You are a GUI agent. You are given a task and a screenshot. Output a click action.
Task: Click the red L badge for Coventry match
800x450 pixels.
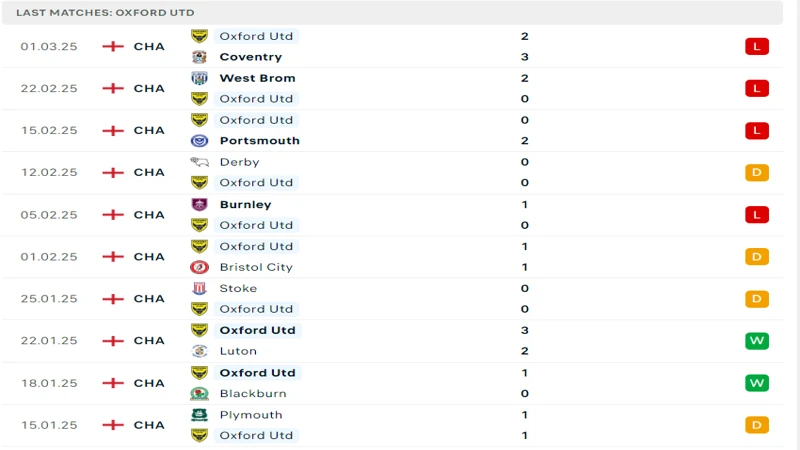[757, 46]
